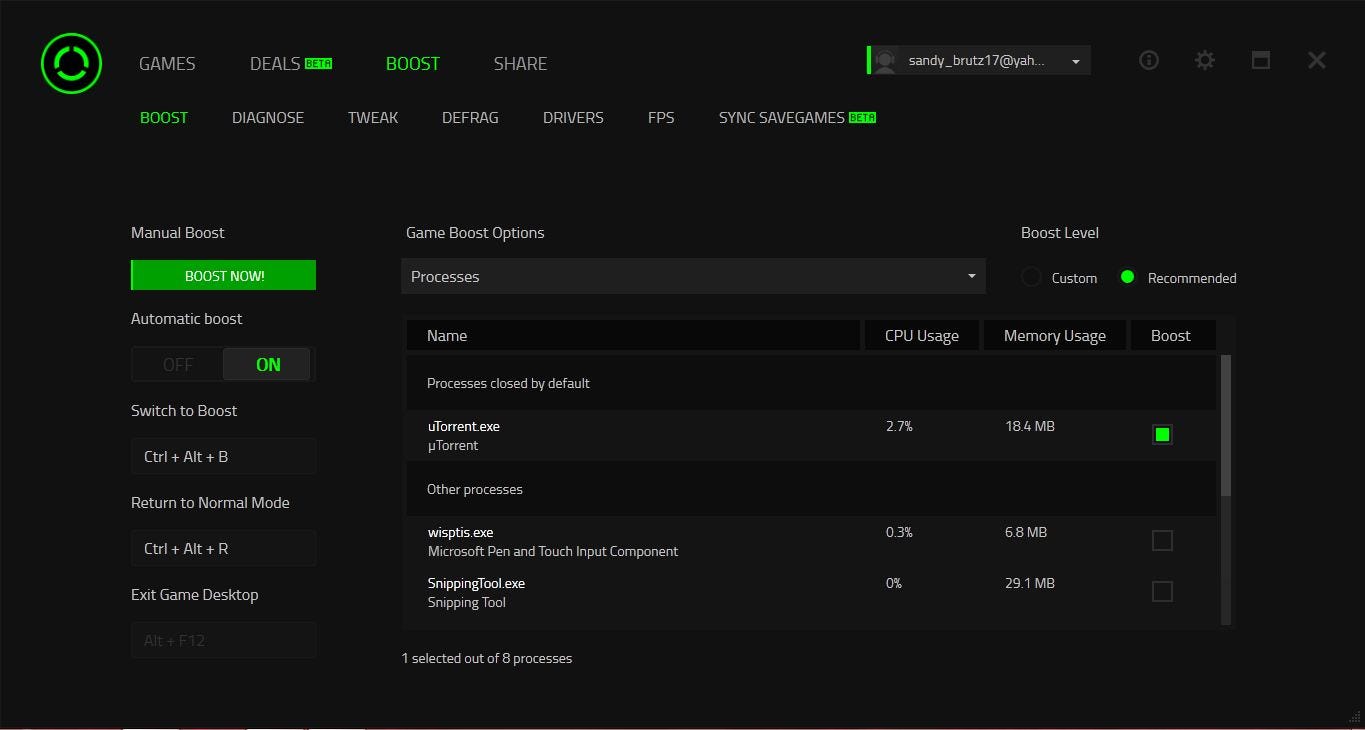Go to the SHARE tab
This screenshot has height=730, width=1365.
pyautogui.click(x=520, y=63)
